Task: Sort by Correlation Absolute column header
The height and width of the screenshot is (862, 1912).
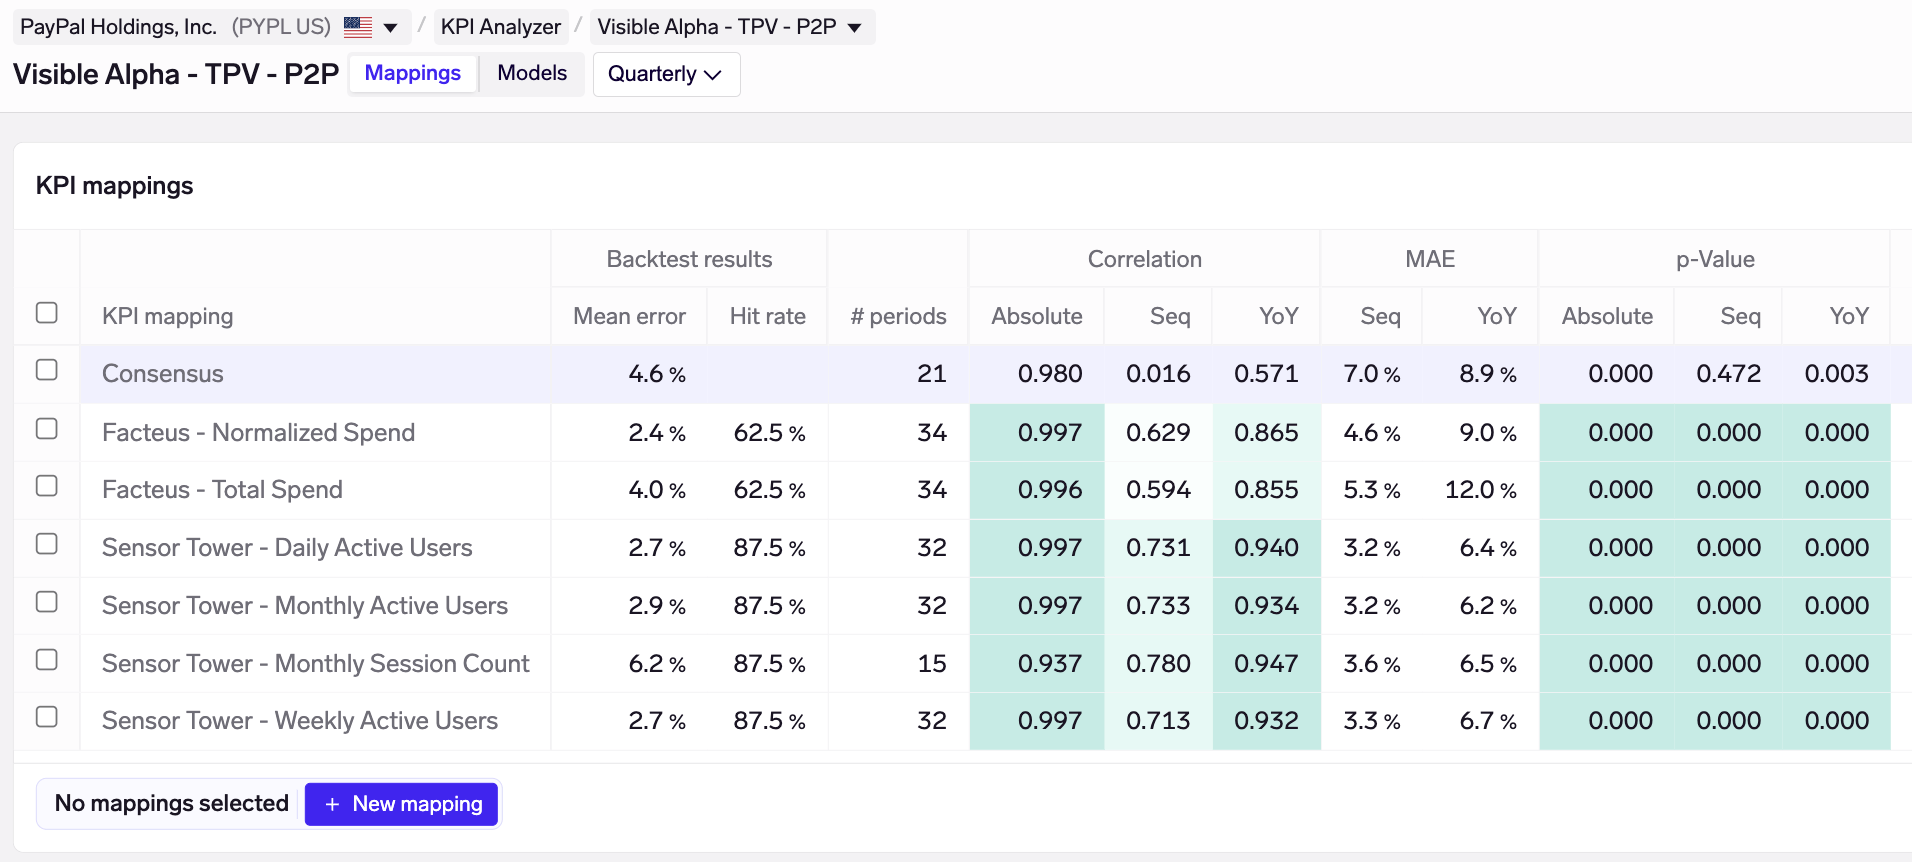Action: tap(1037, 316)
